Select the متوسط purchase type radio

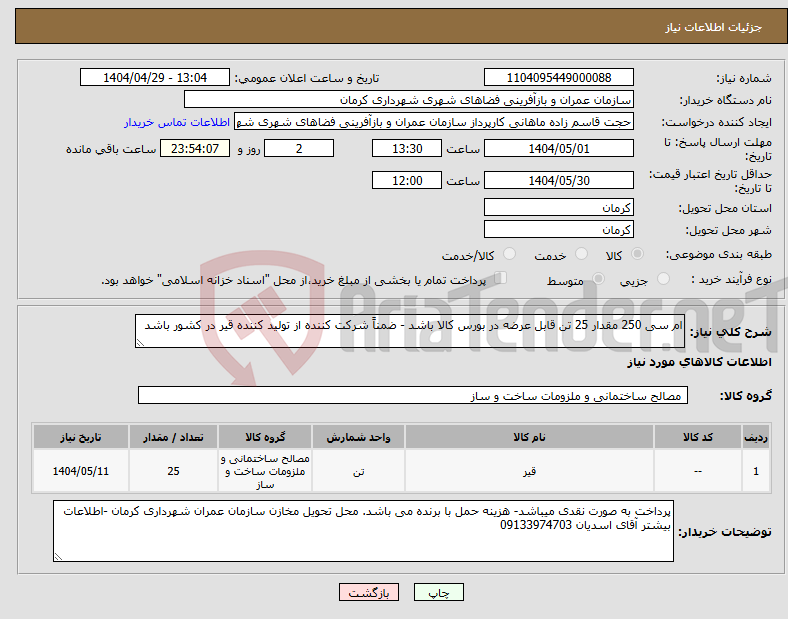(598, 278)
